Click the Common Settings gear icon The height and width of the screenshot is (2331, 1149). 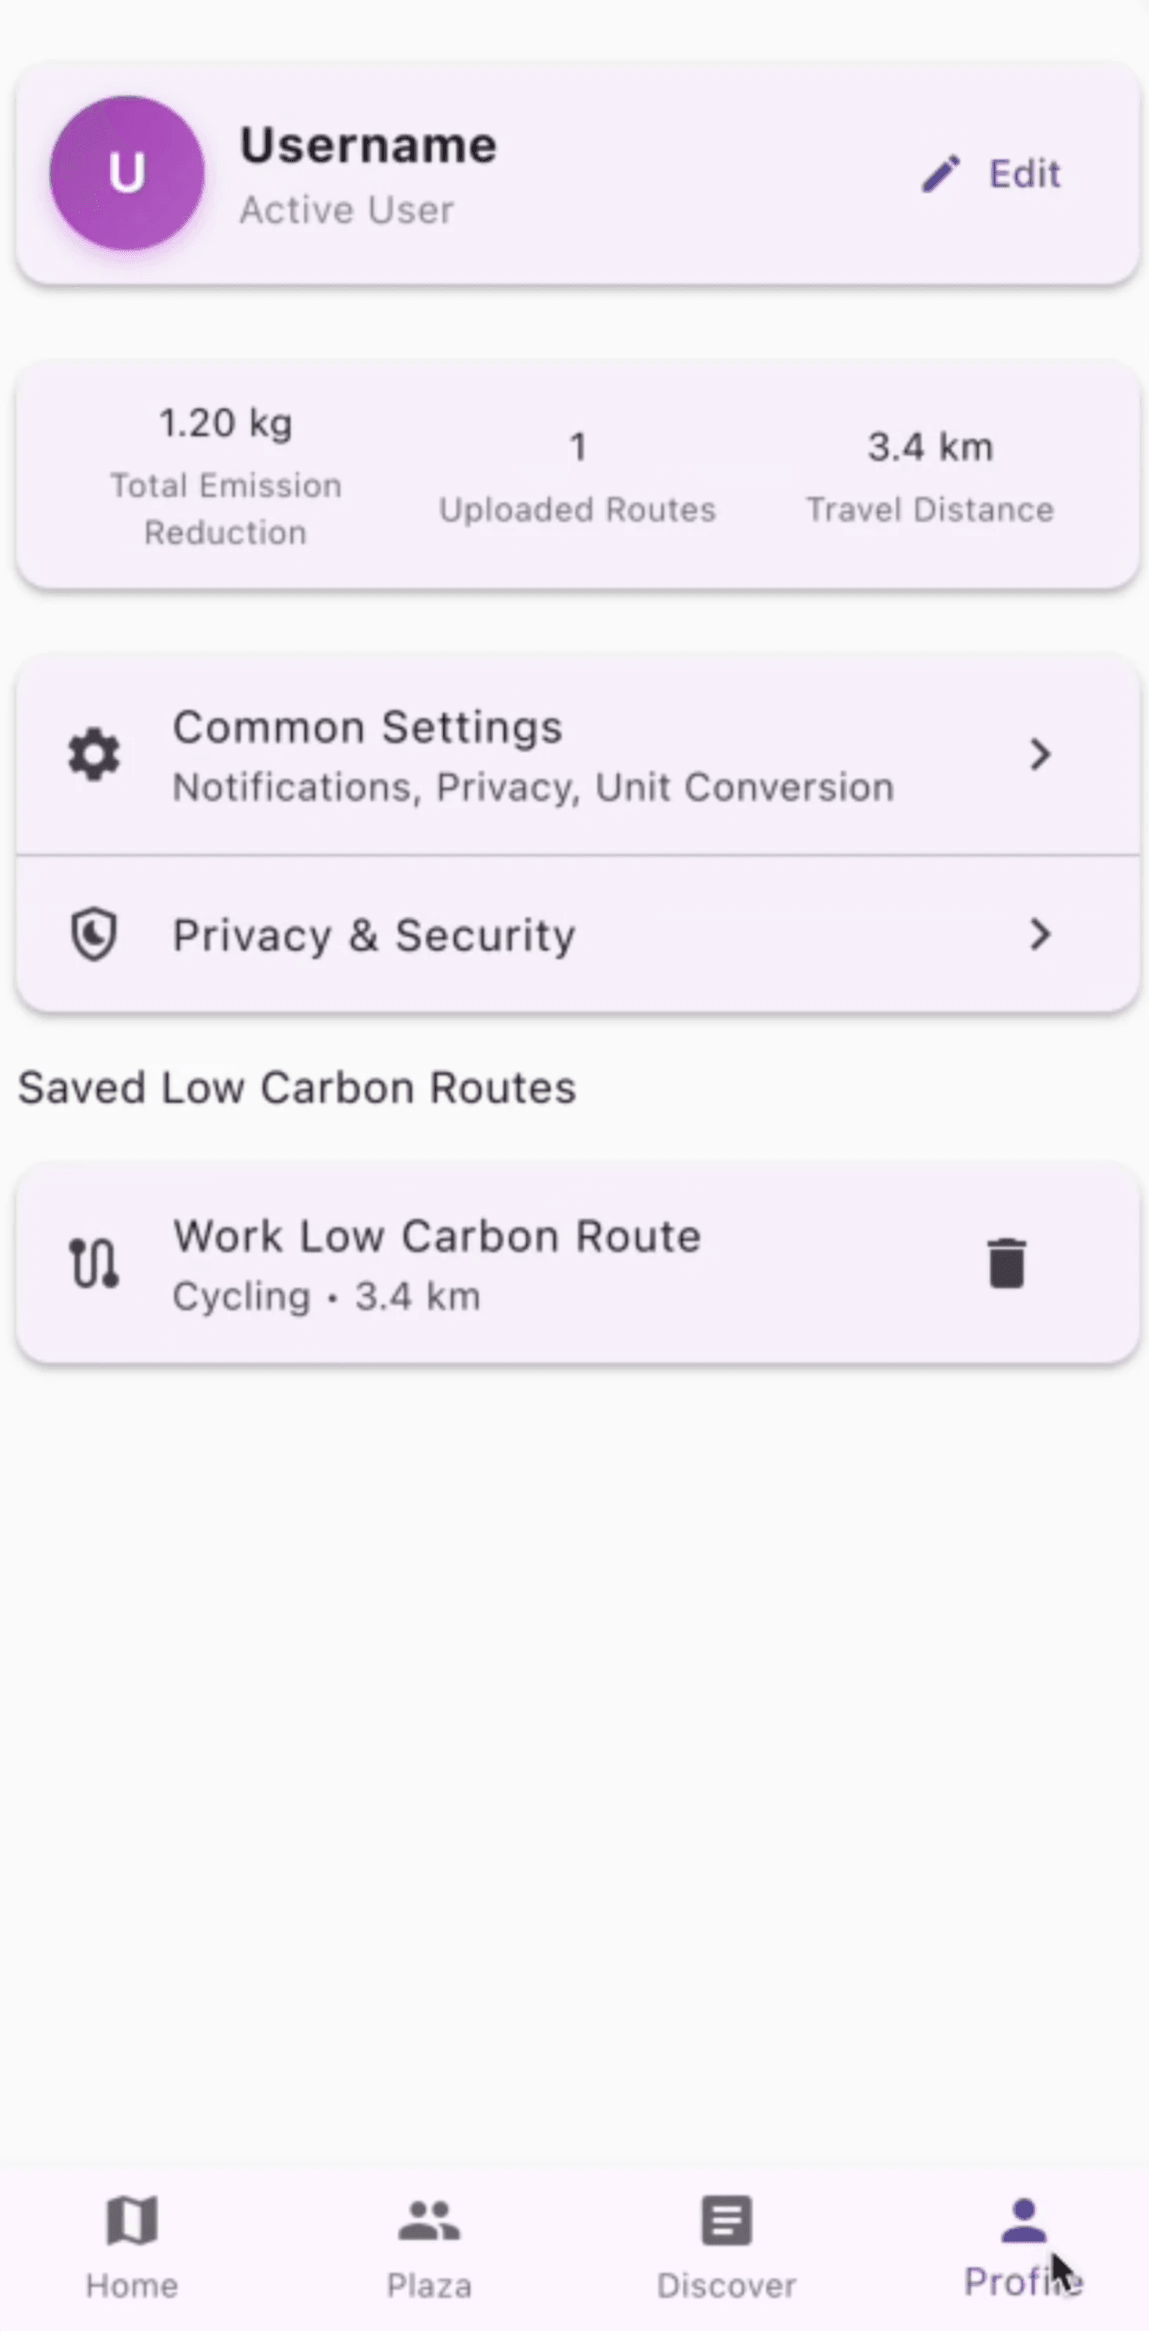94,755
